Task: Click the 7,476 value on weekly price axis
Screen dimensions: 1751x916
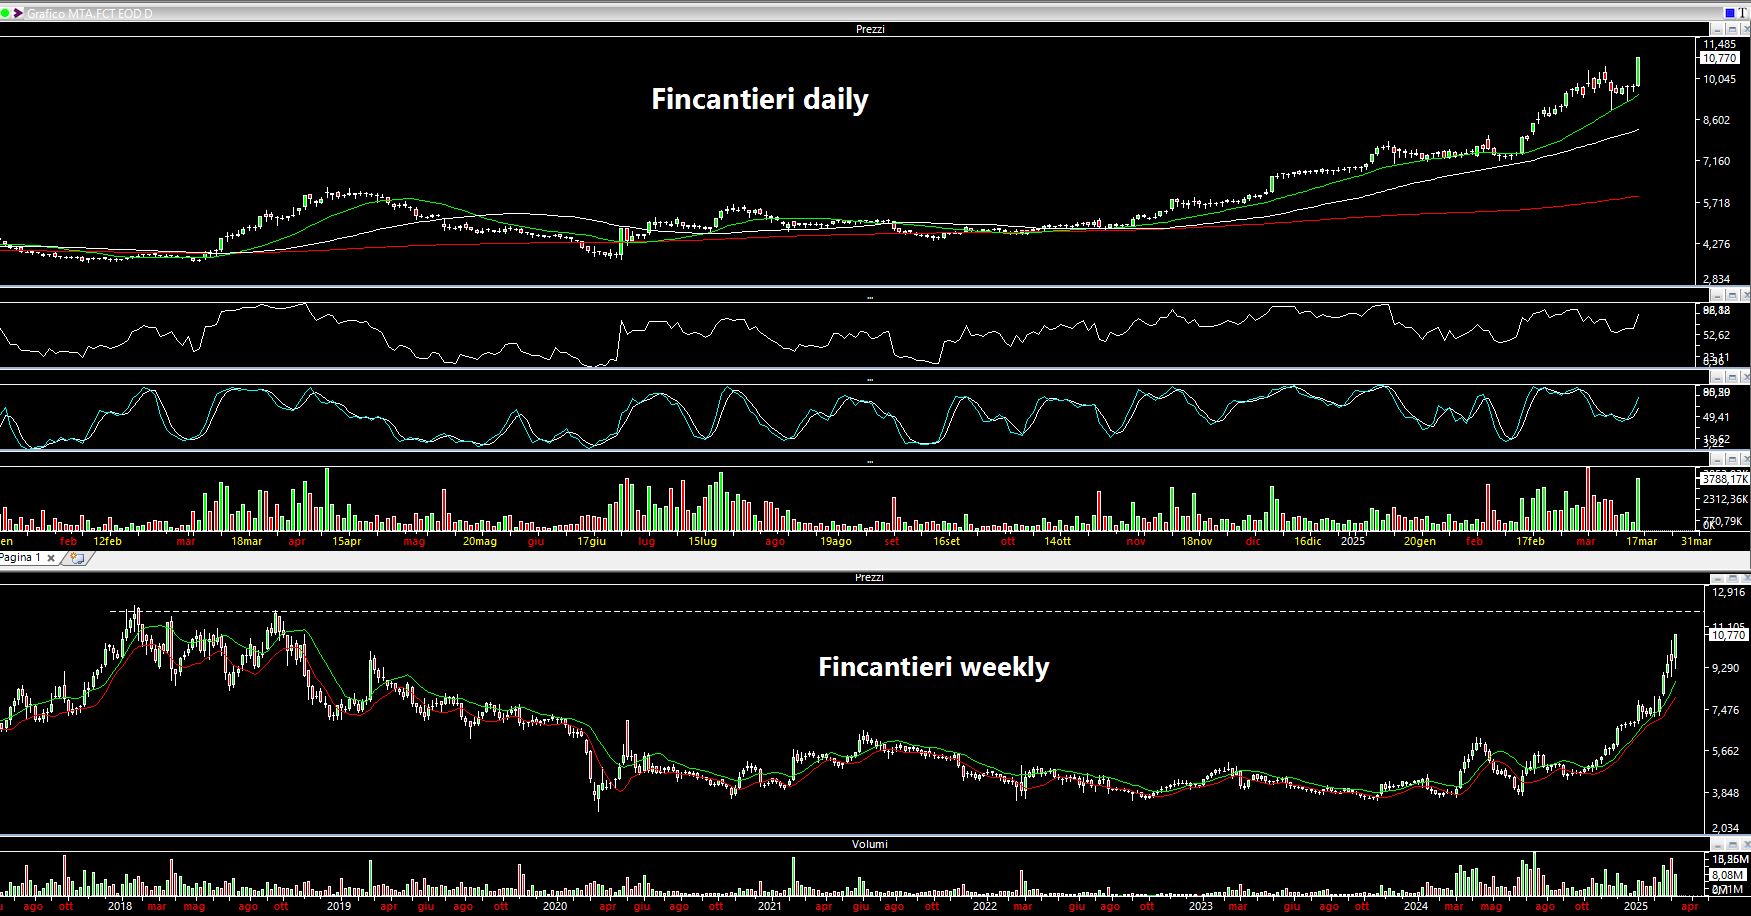Action: click(x=1725, y=710)
